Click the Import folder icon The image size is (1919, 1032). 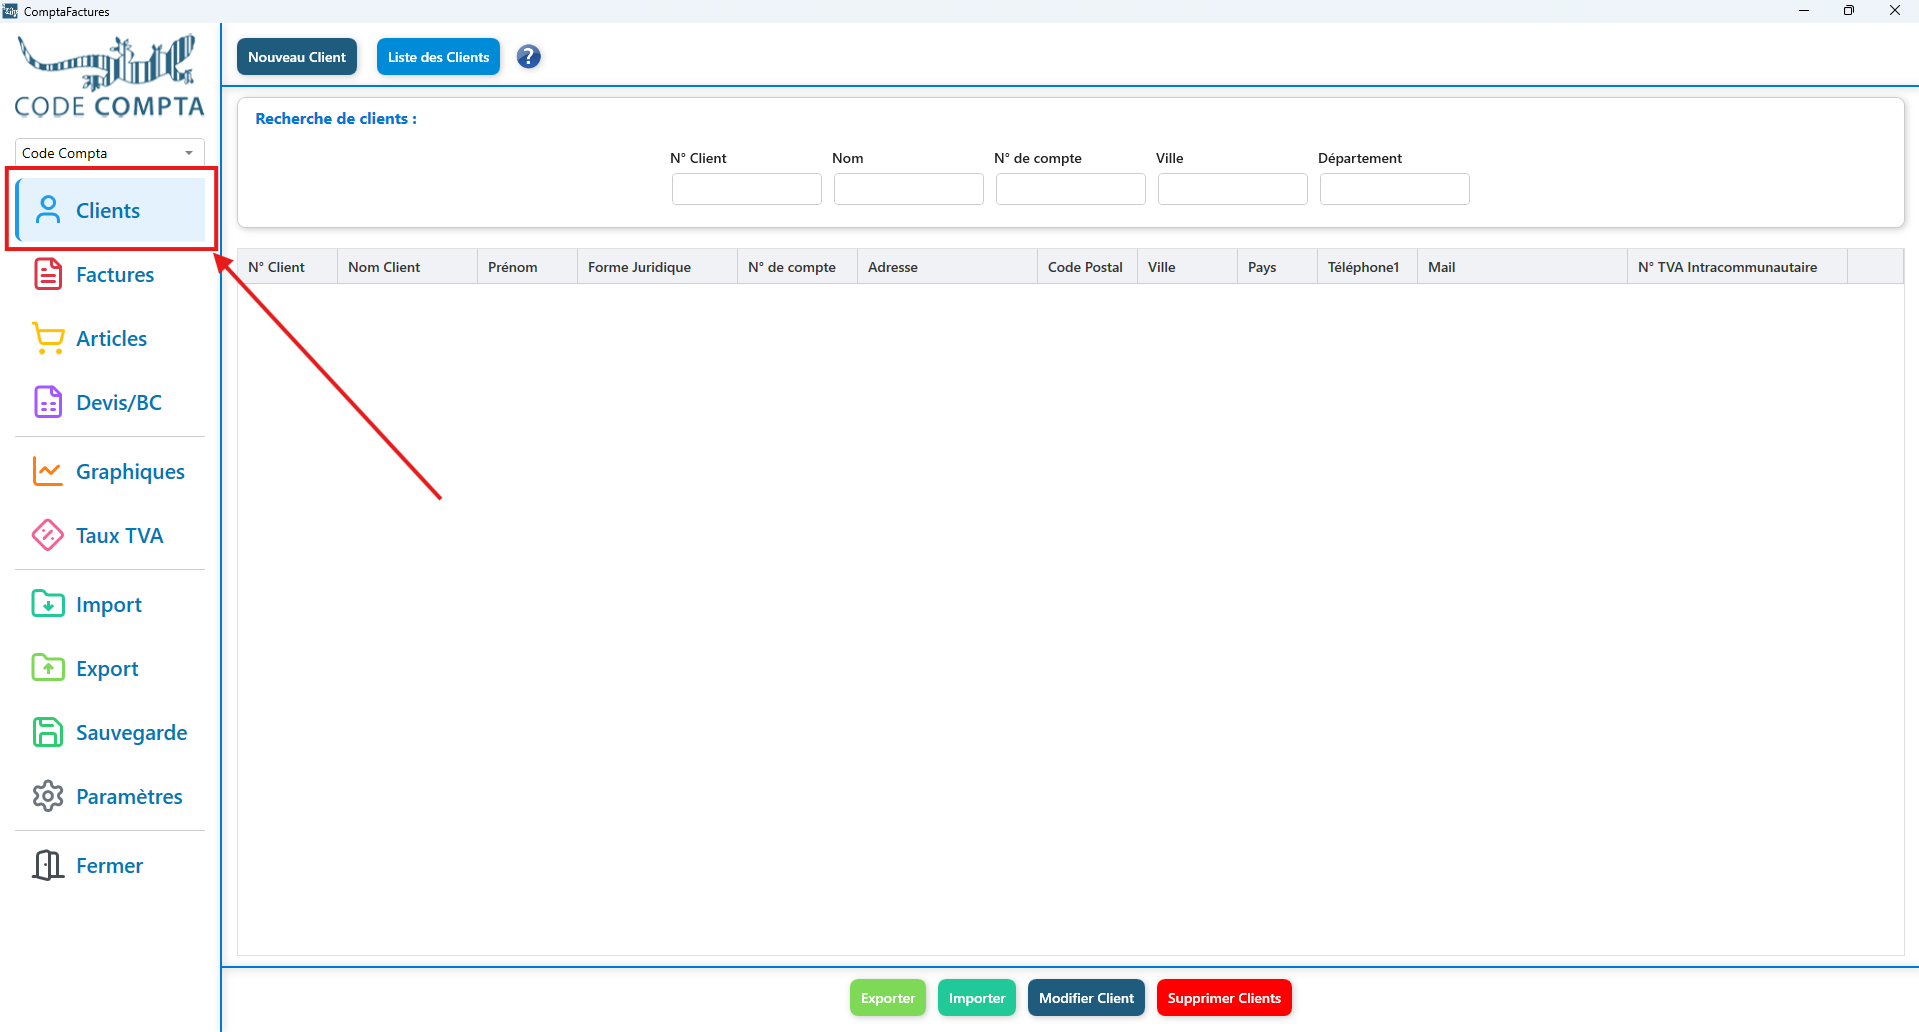[x=48, y=604]
